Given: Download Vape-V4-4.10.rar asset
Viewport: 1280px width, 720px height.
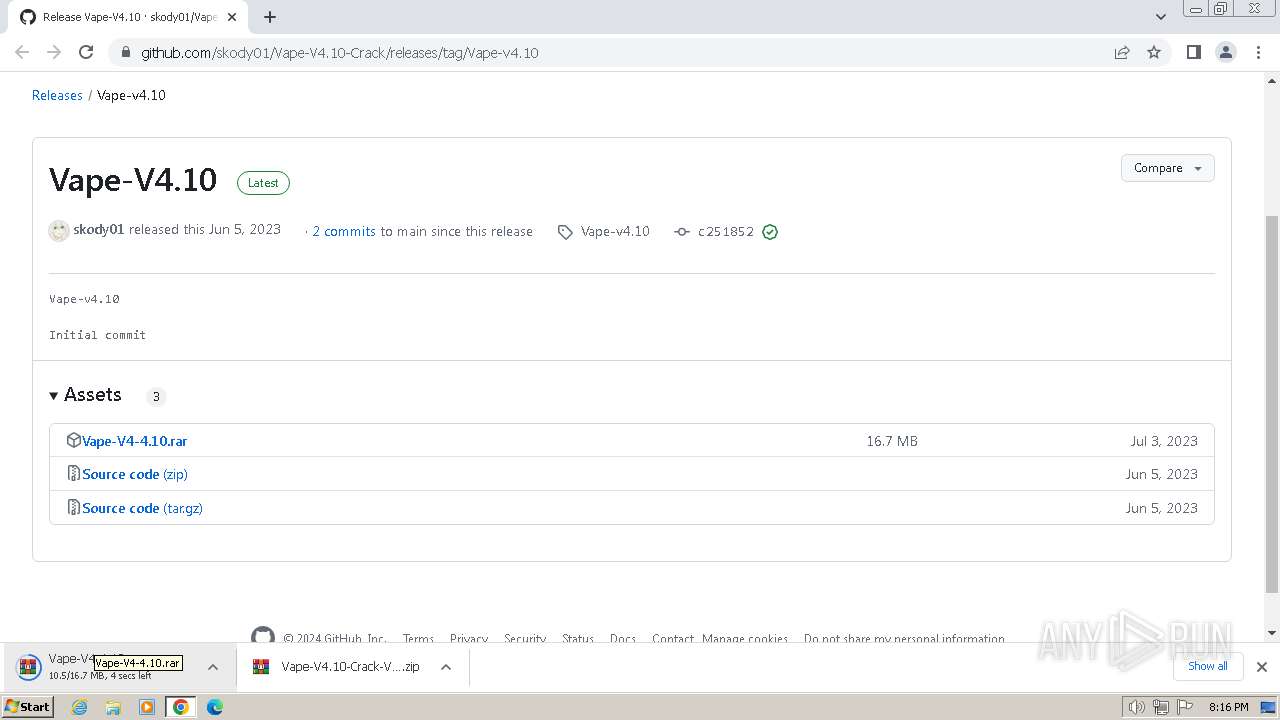Looking at the screenshot, I should tap(134, 441).
